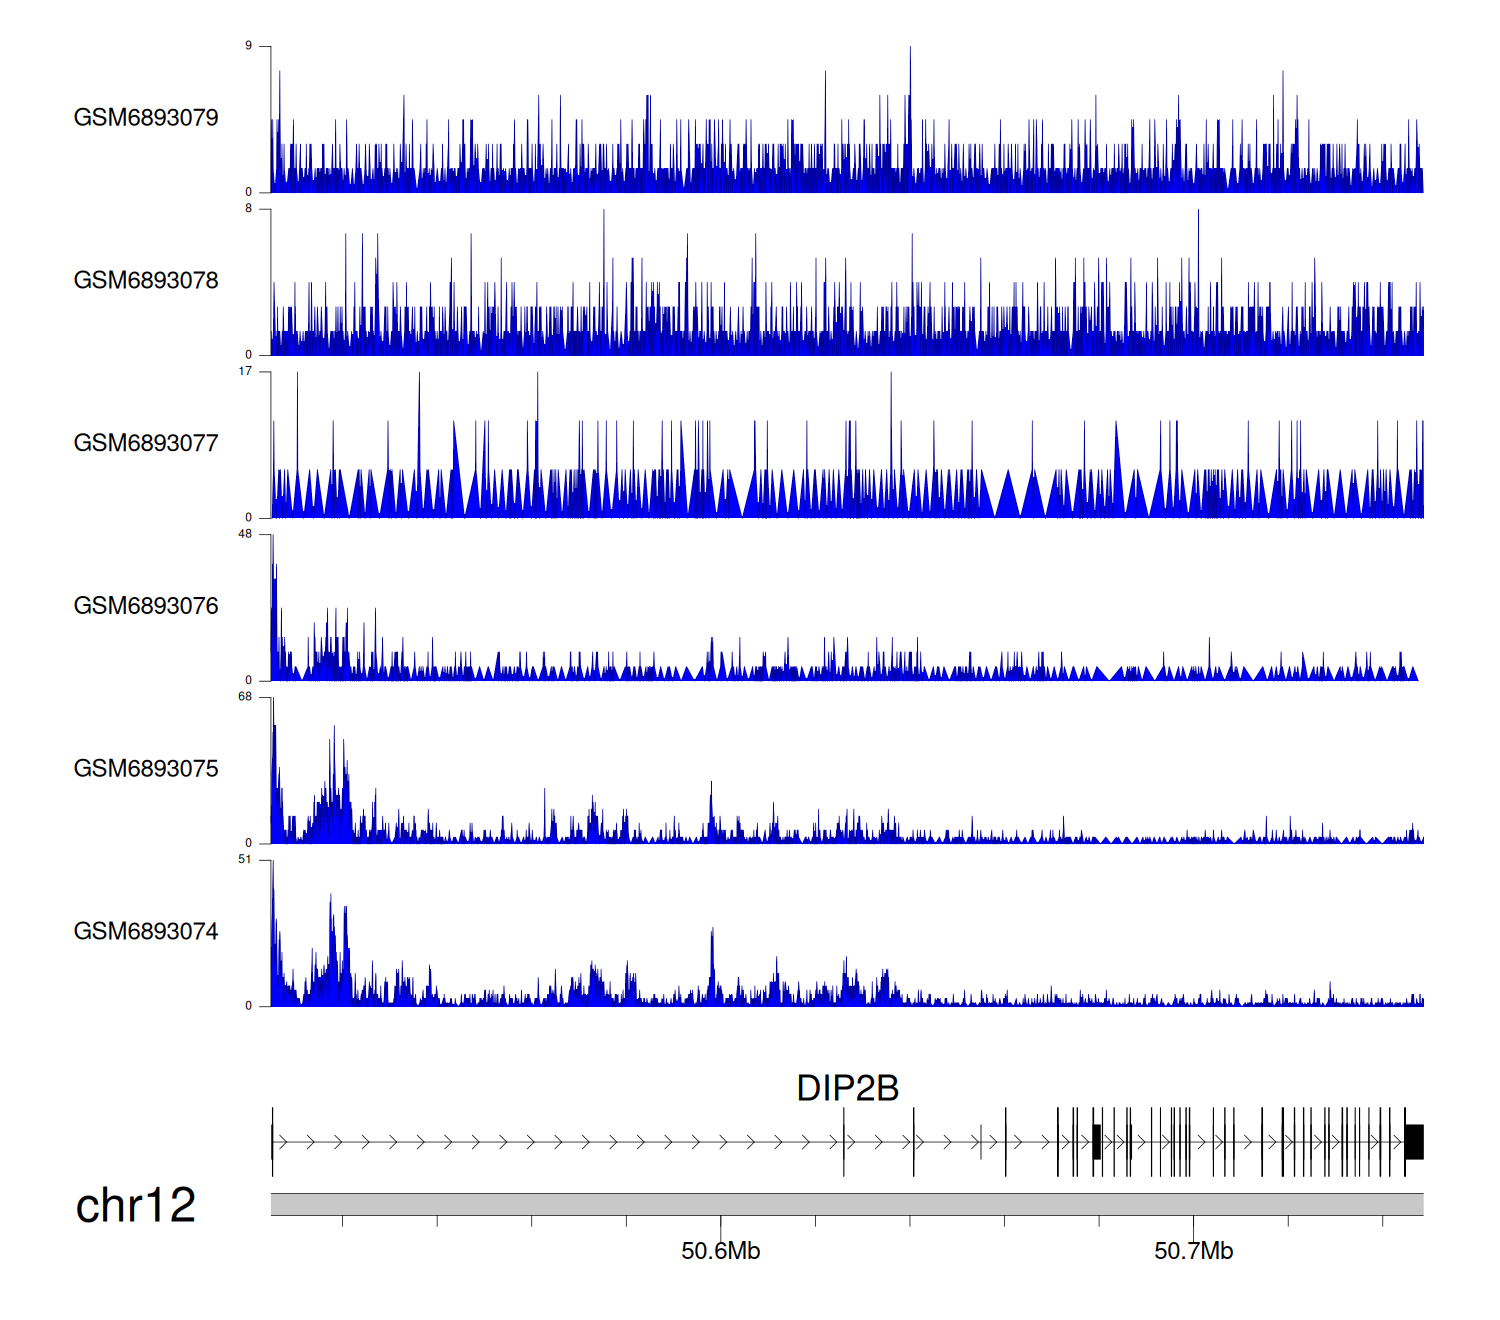Select the large final exon block of DIP2B

click(x=1414, y=1142)
